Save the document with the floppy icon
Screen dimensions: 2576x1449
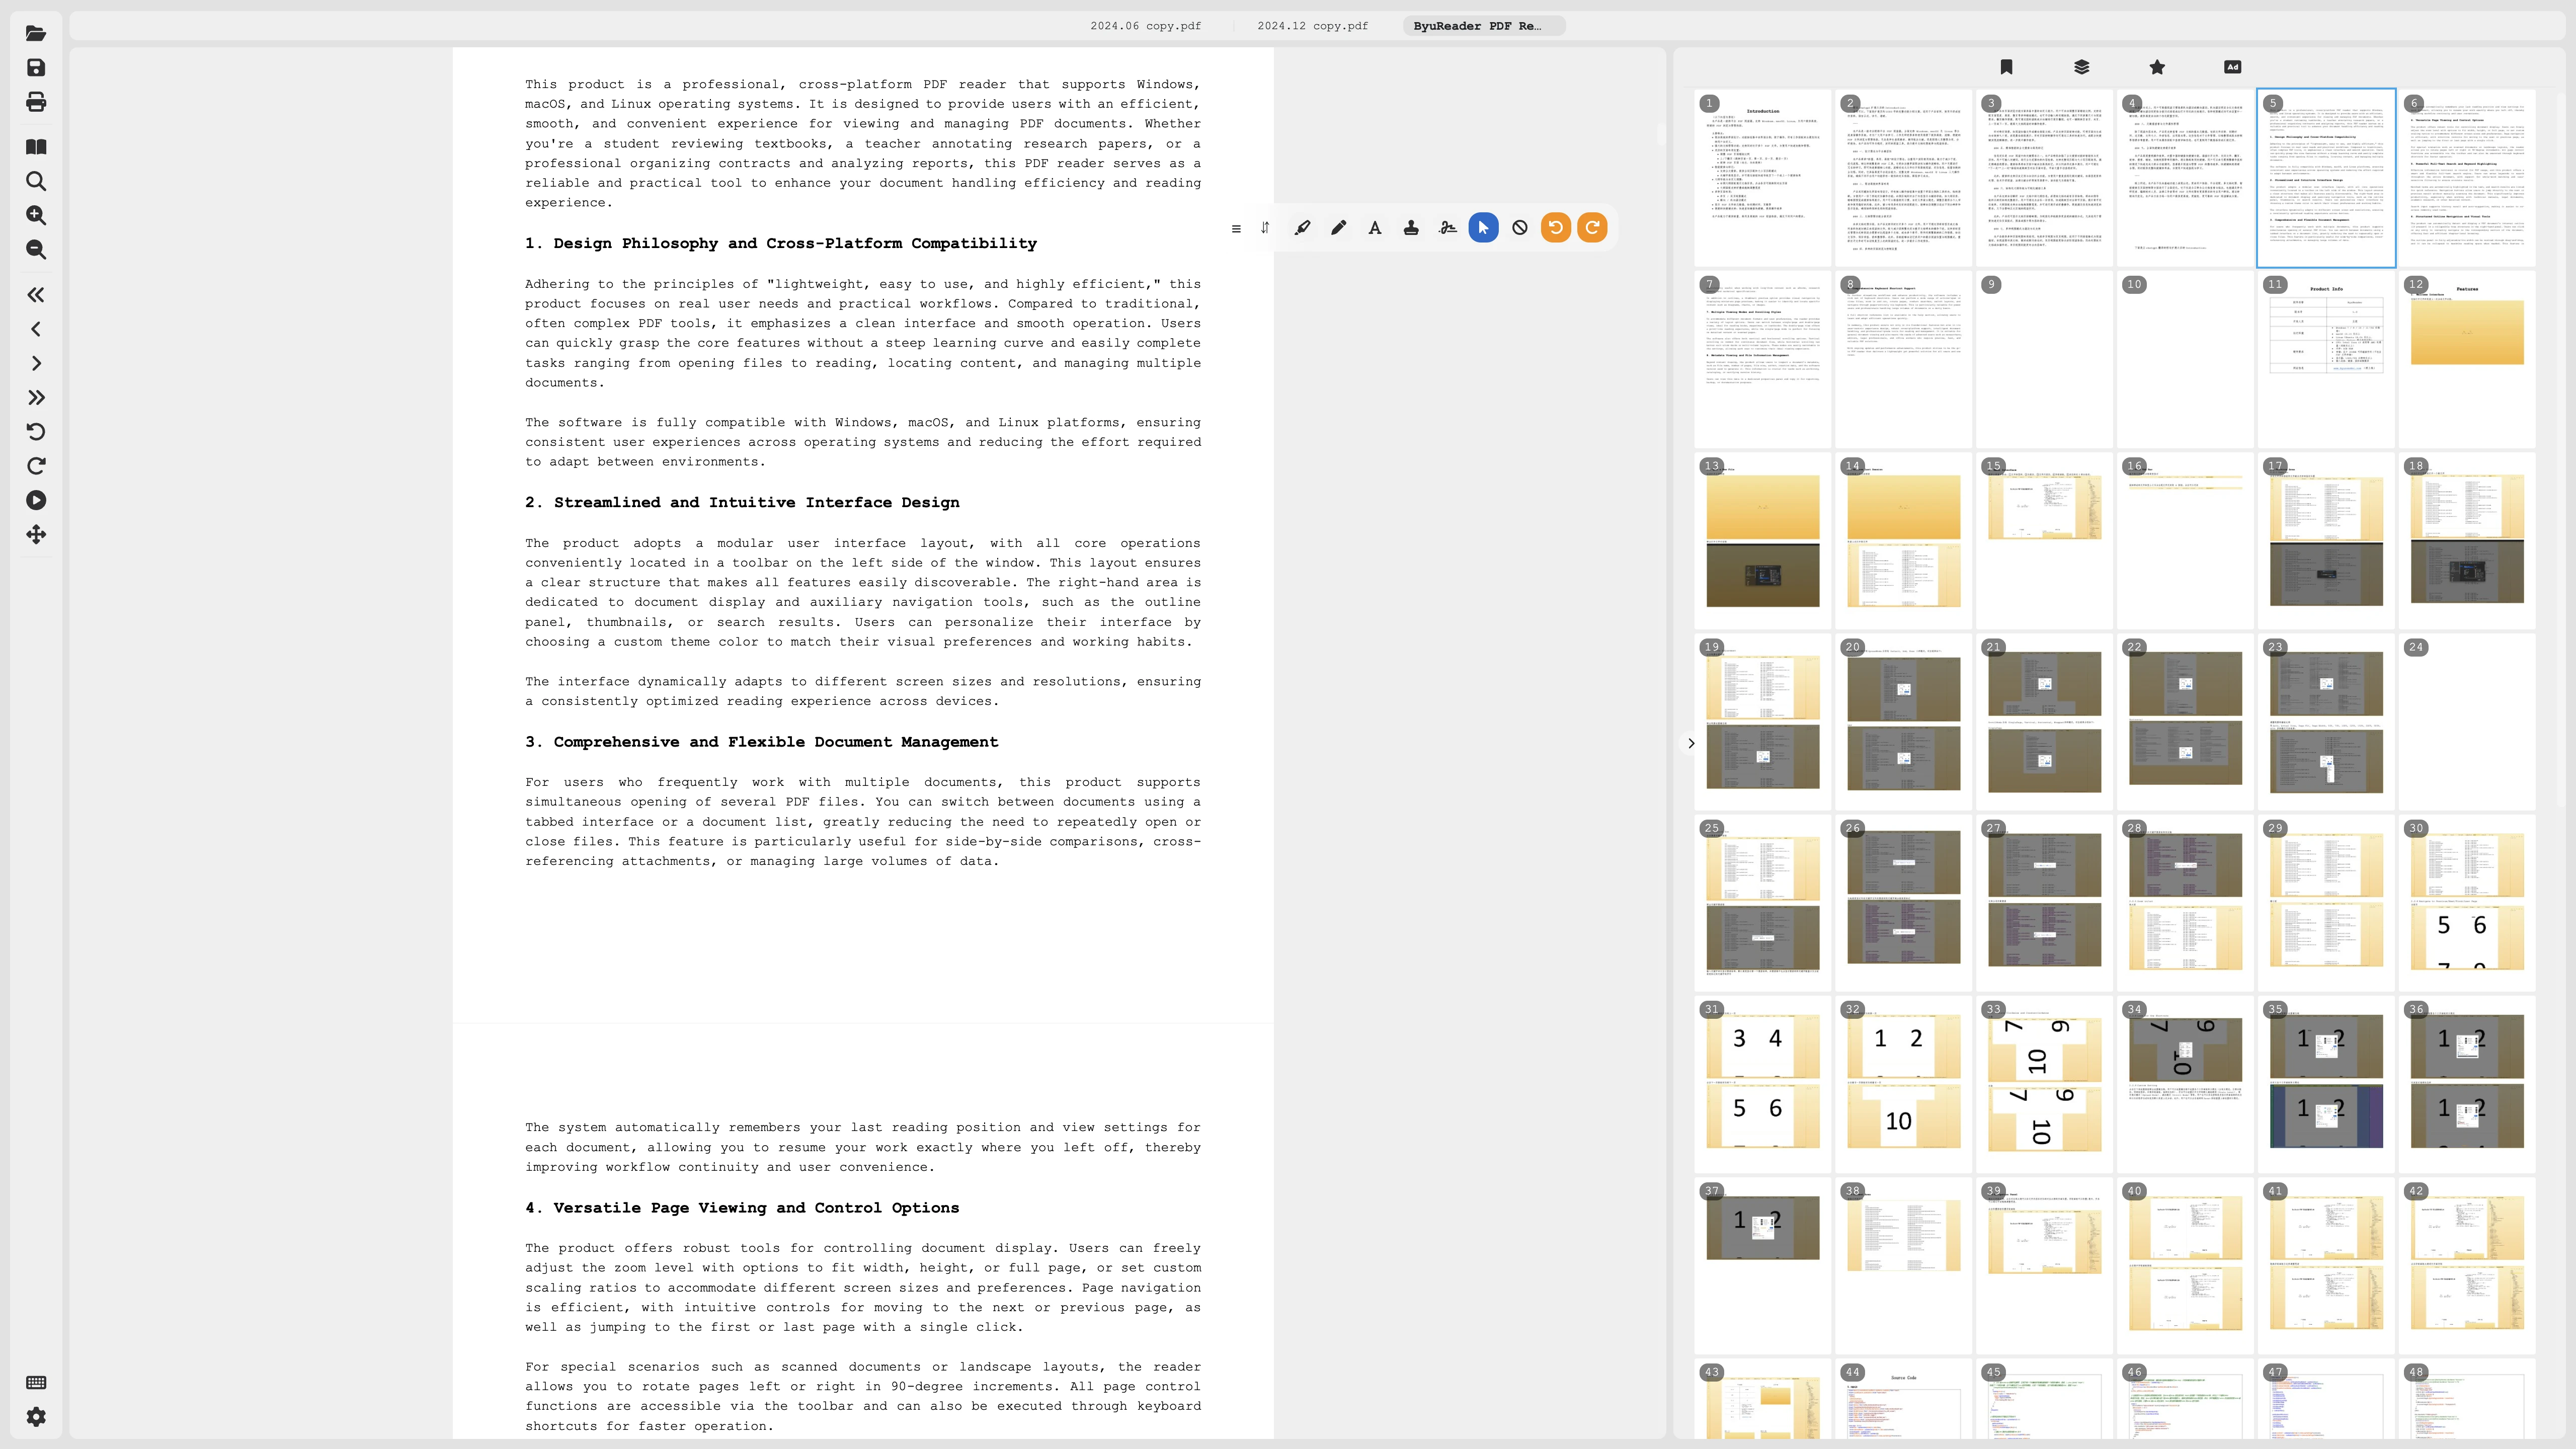pos(36,67)
